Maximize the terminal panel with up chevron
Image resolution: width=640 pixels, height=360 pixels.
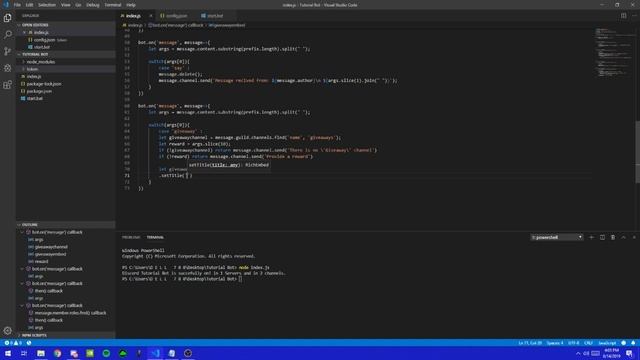click(x=623, y=237)
